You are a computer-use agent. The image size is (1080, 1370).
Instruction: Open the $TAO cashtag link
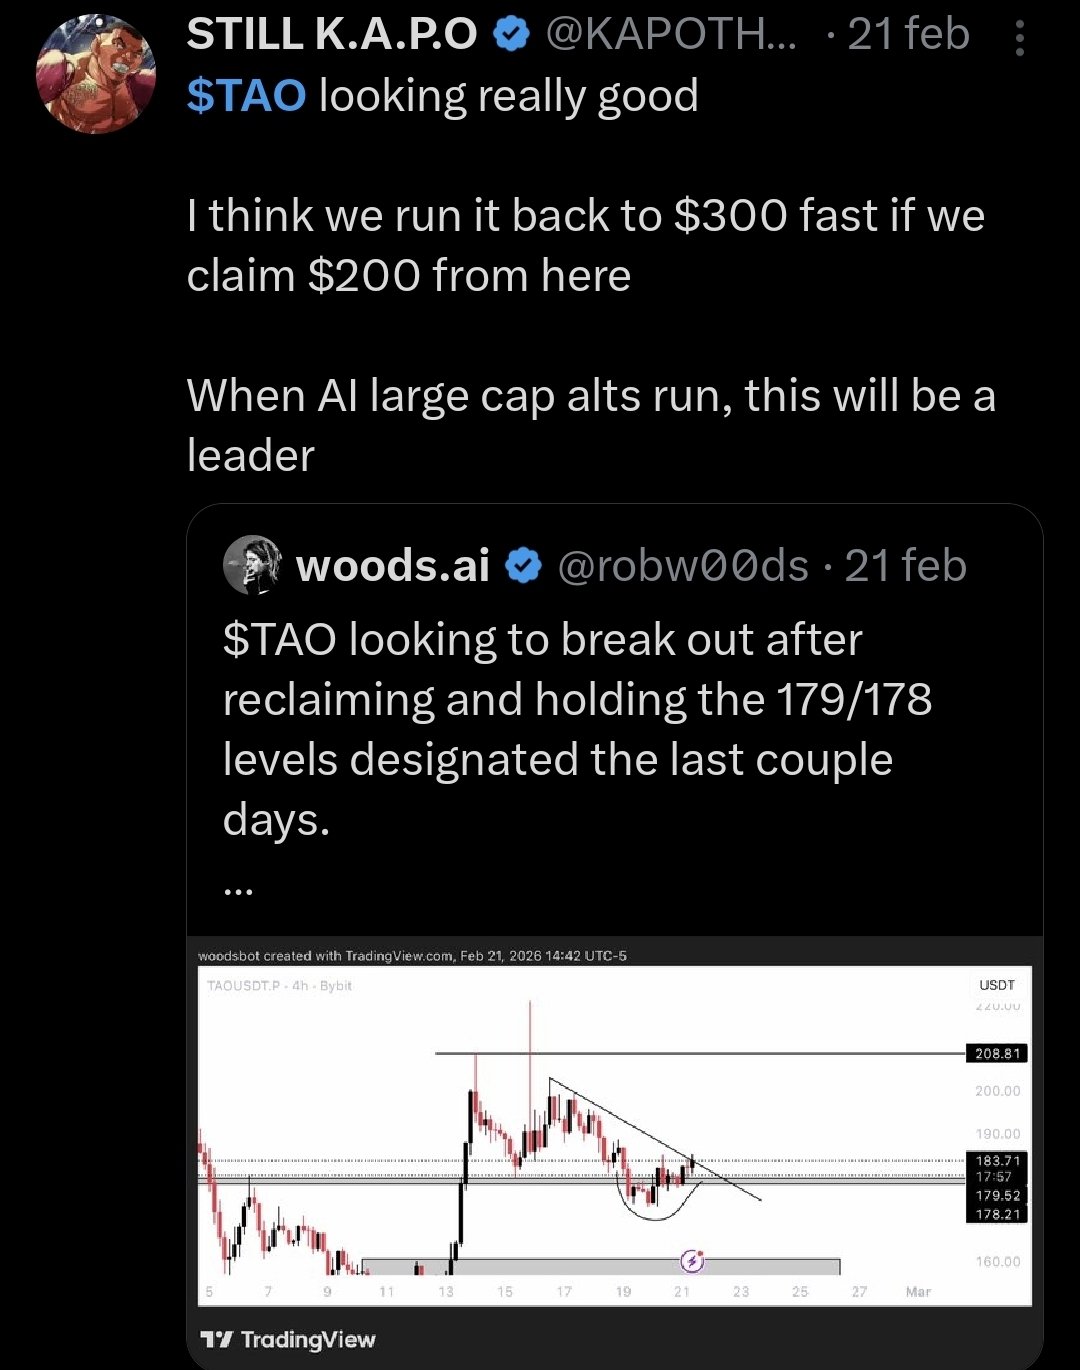point(246,96)
